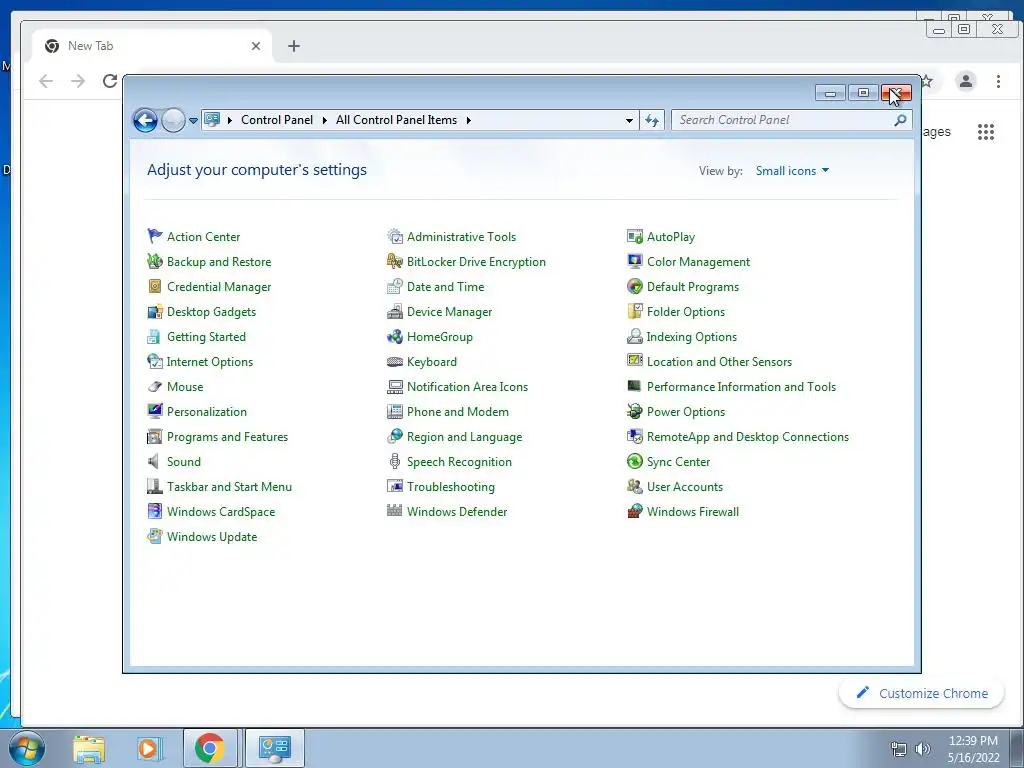The image size is (1024, 768).
Task: Open Location and Other Sensors link
Action: 719,361
